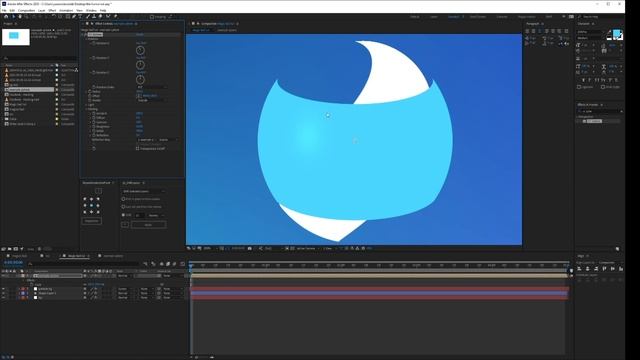The width and height of the screenshot is (640, 360).
Task: Click the last align icon in Align panel
Action: pos(621,269)
